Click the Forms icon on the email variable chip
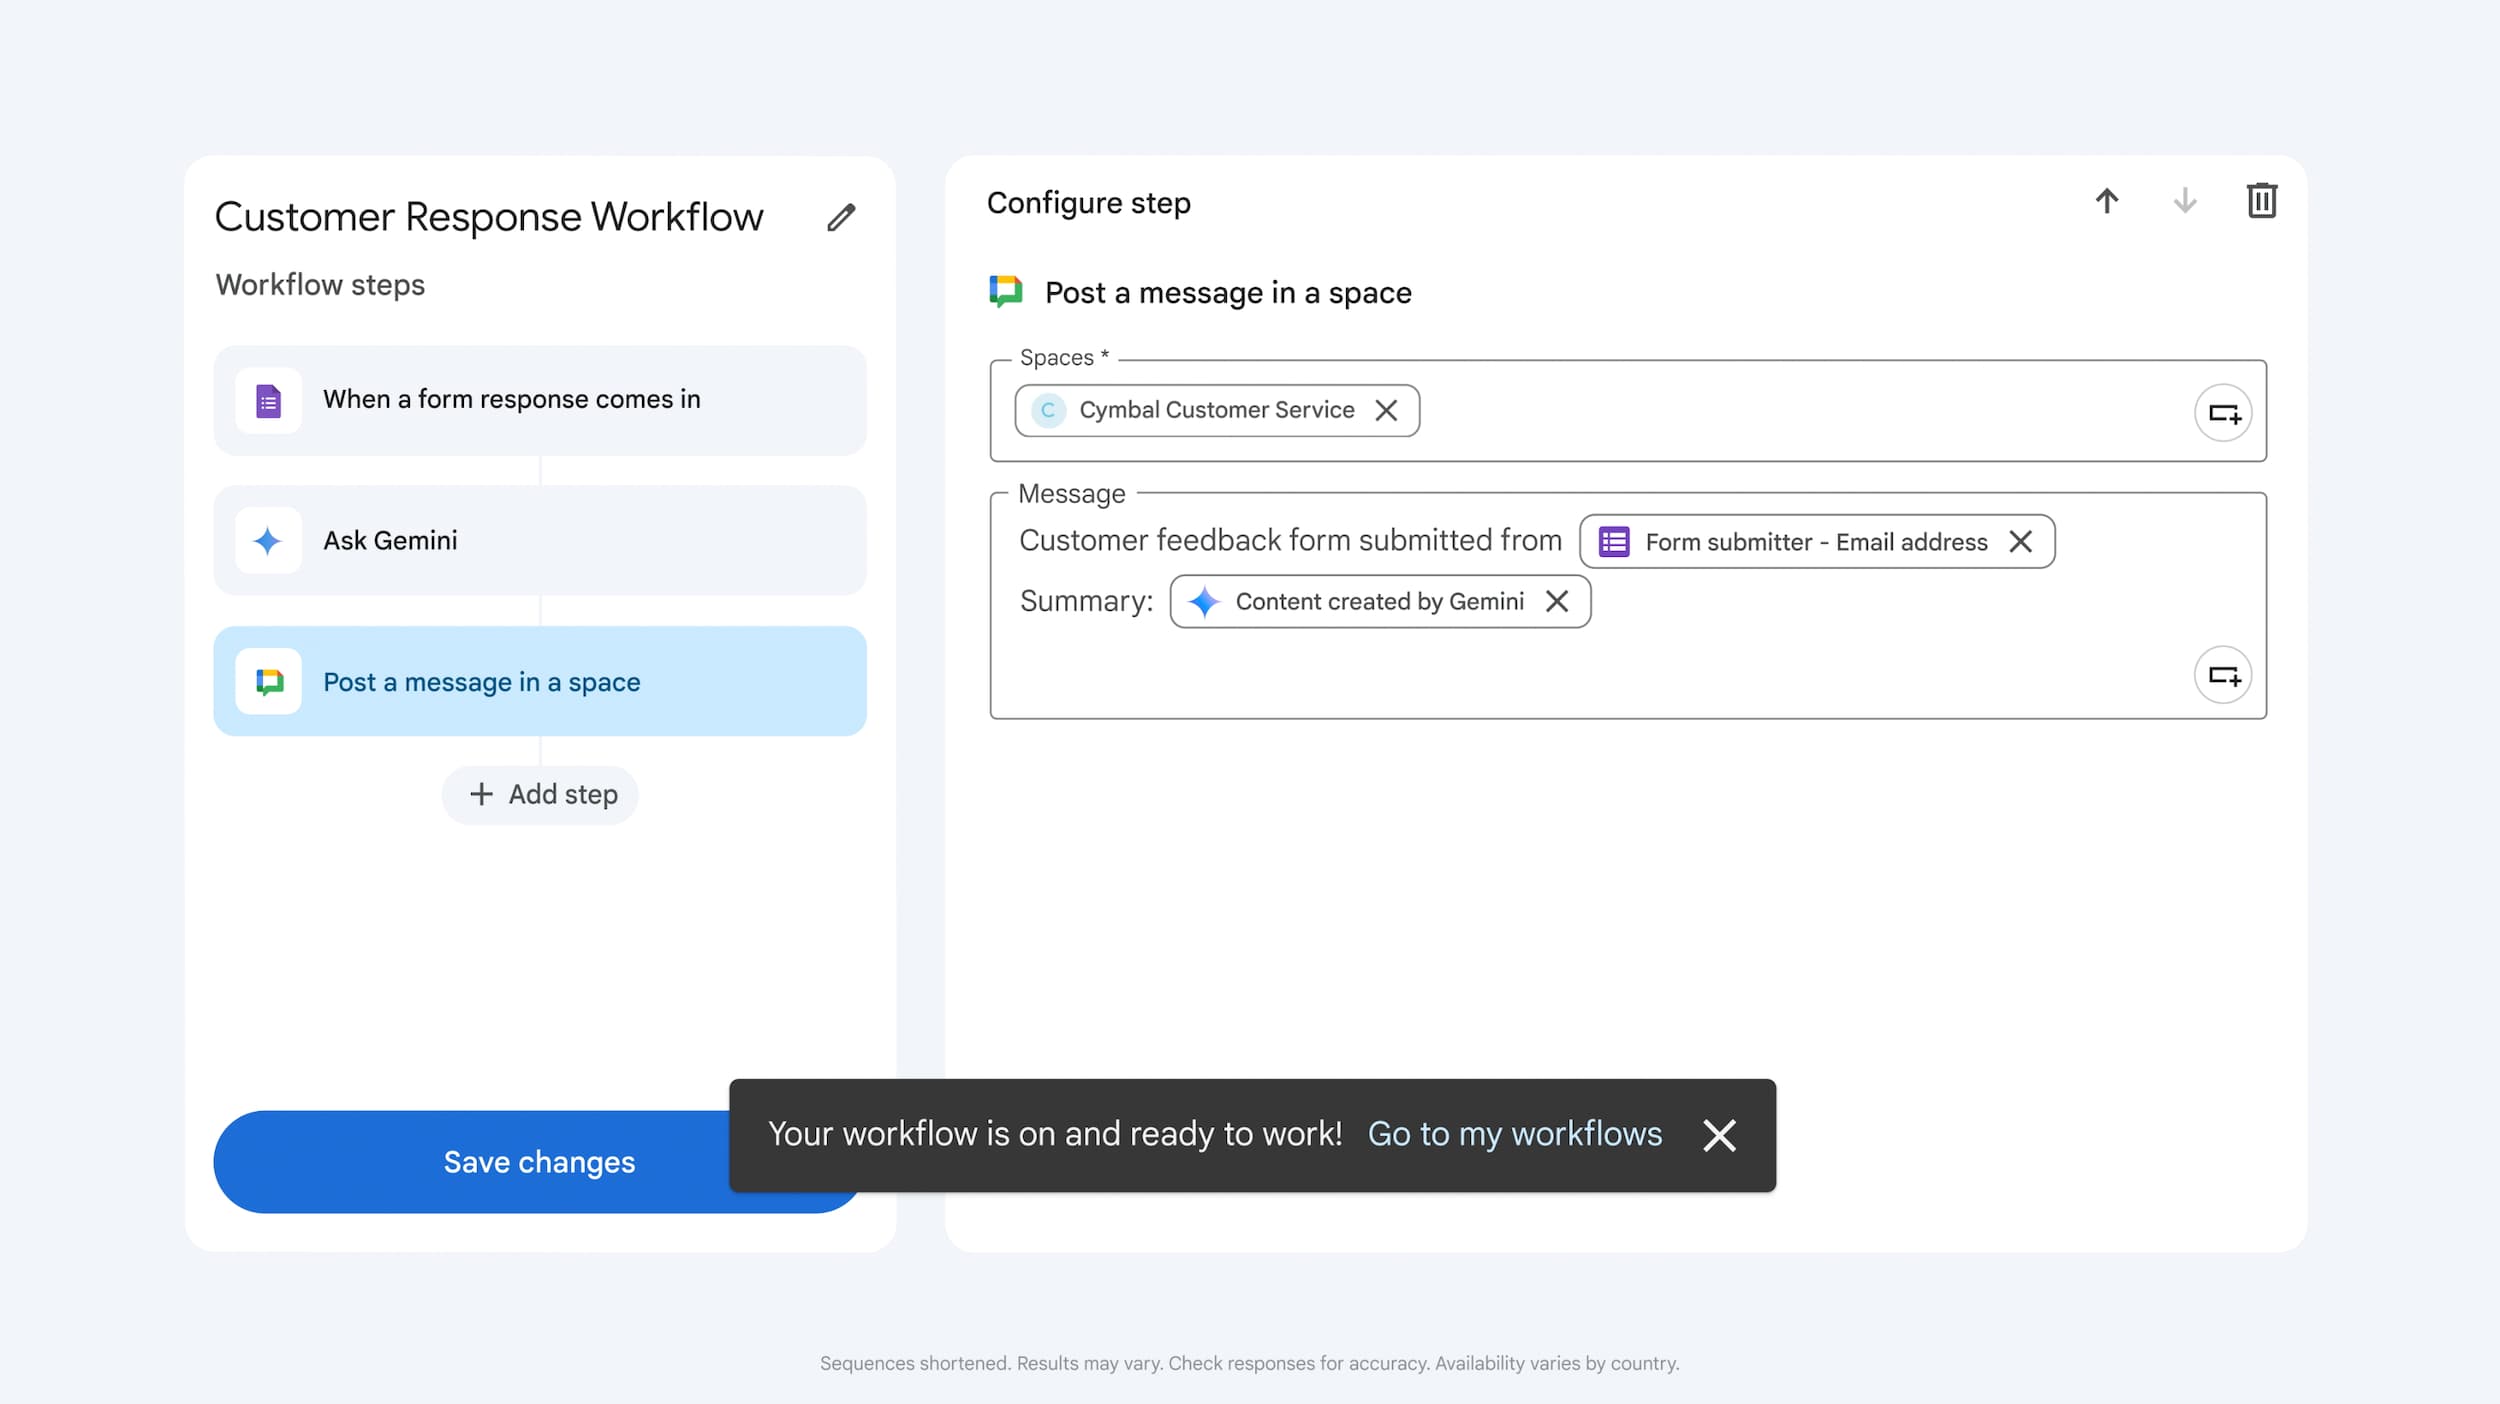This screenshot has height=1404, width=2500. tap(1612, 541)
